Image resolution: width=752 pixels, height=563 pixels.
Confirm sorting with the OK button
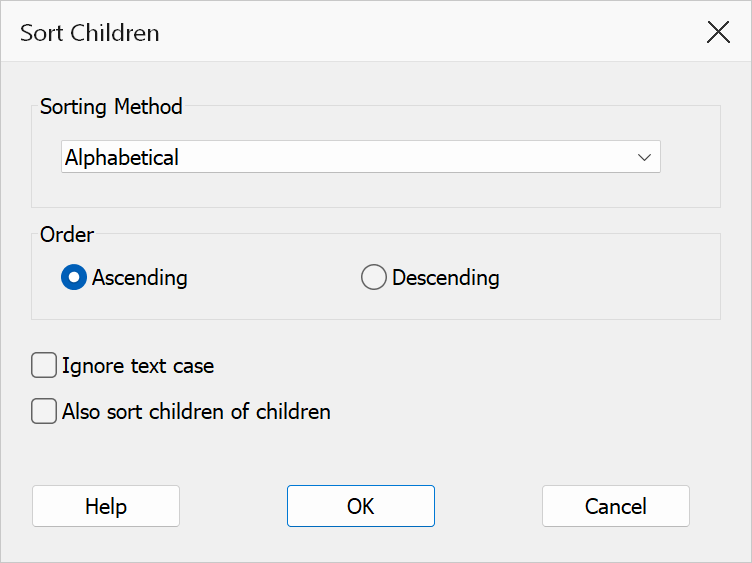coord(361,506)
